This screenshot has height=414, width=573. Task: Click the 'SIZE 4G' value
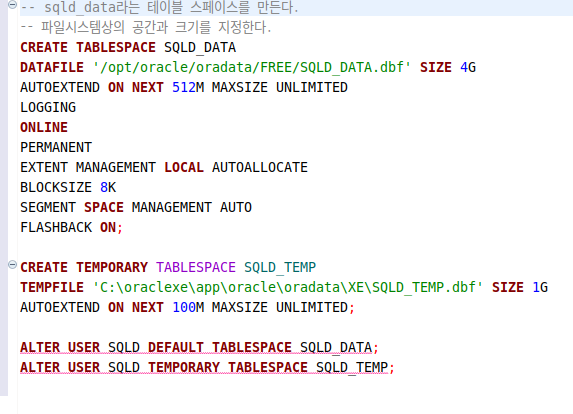point(448,68)
